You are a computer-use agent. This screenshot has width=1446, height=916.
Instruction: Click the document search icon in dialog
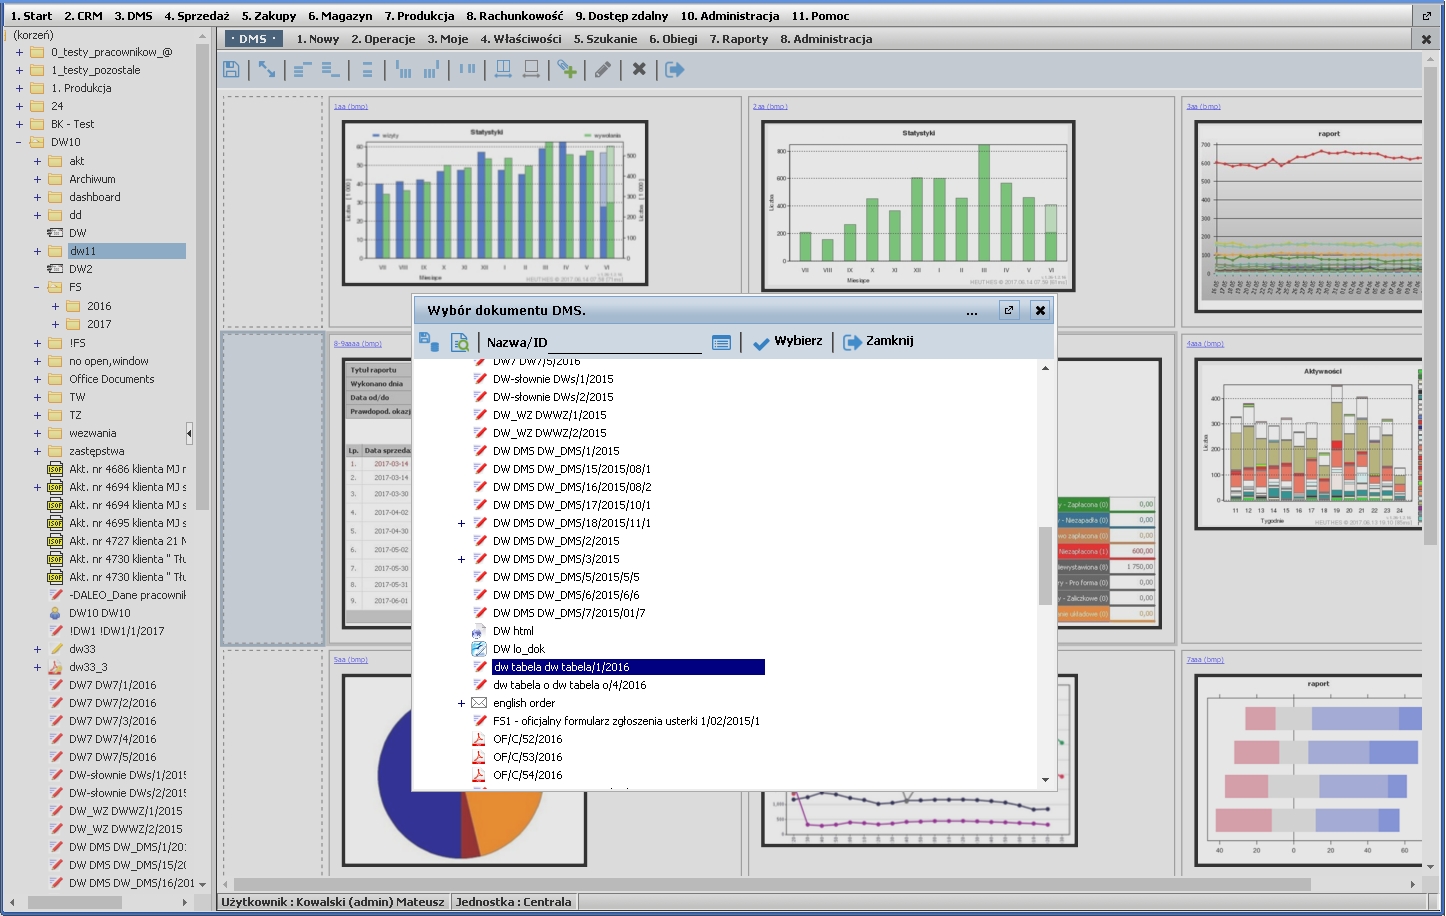click(460, 342)
